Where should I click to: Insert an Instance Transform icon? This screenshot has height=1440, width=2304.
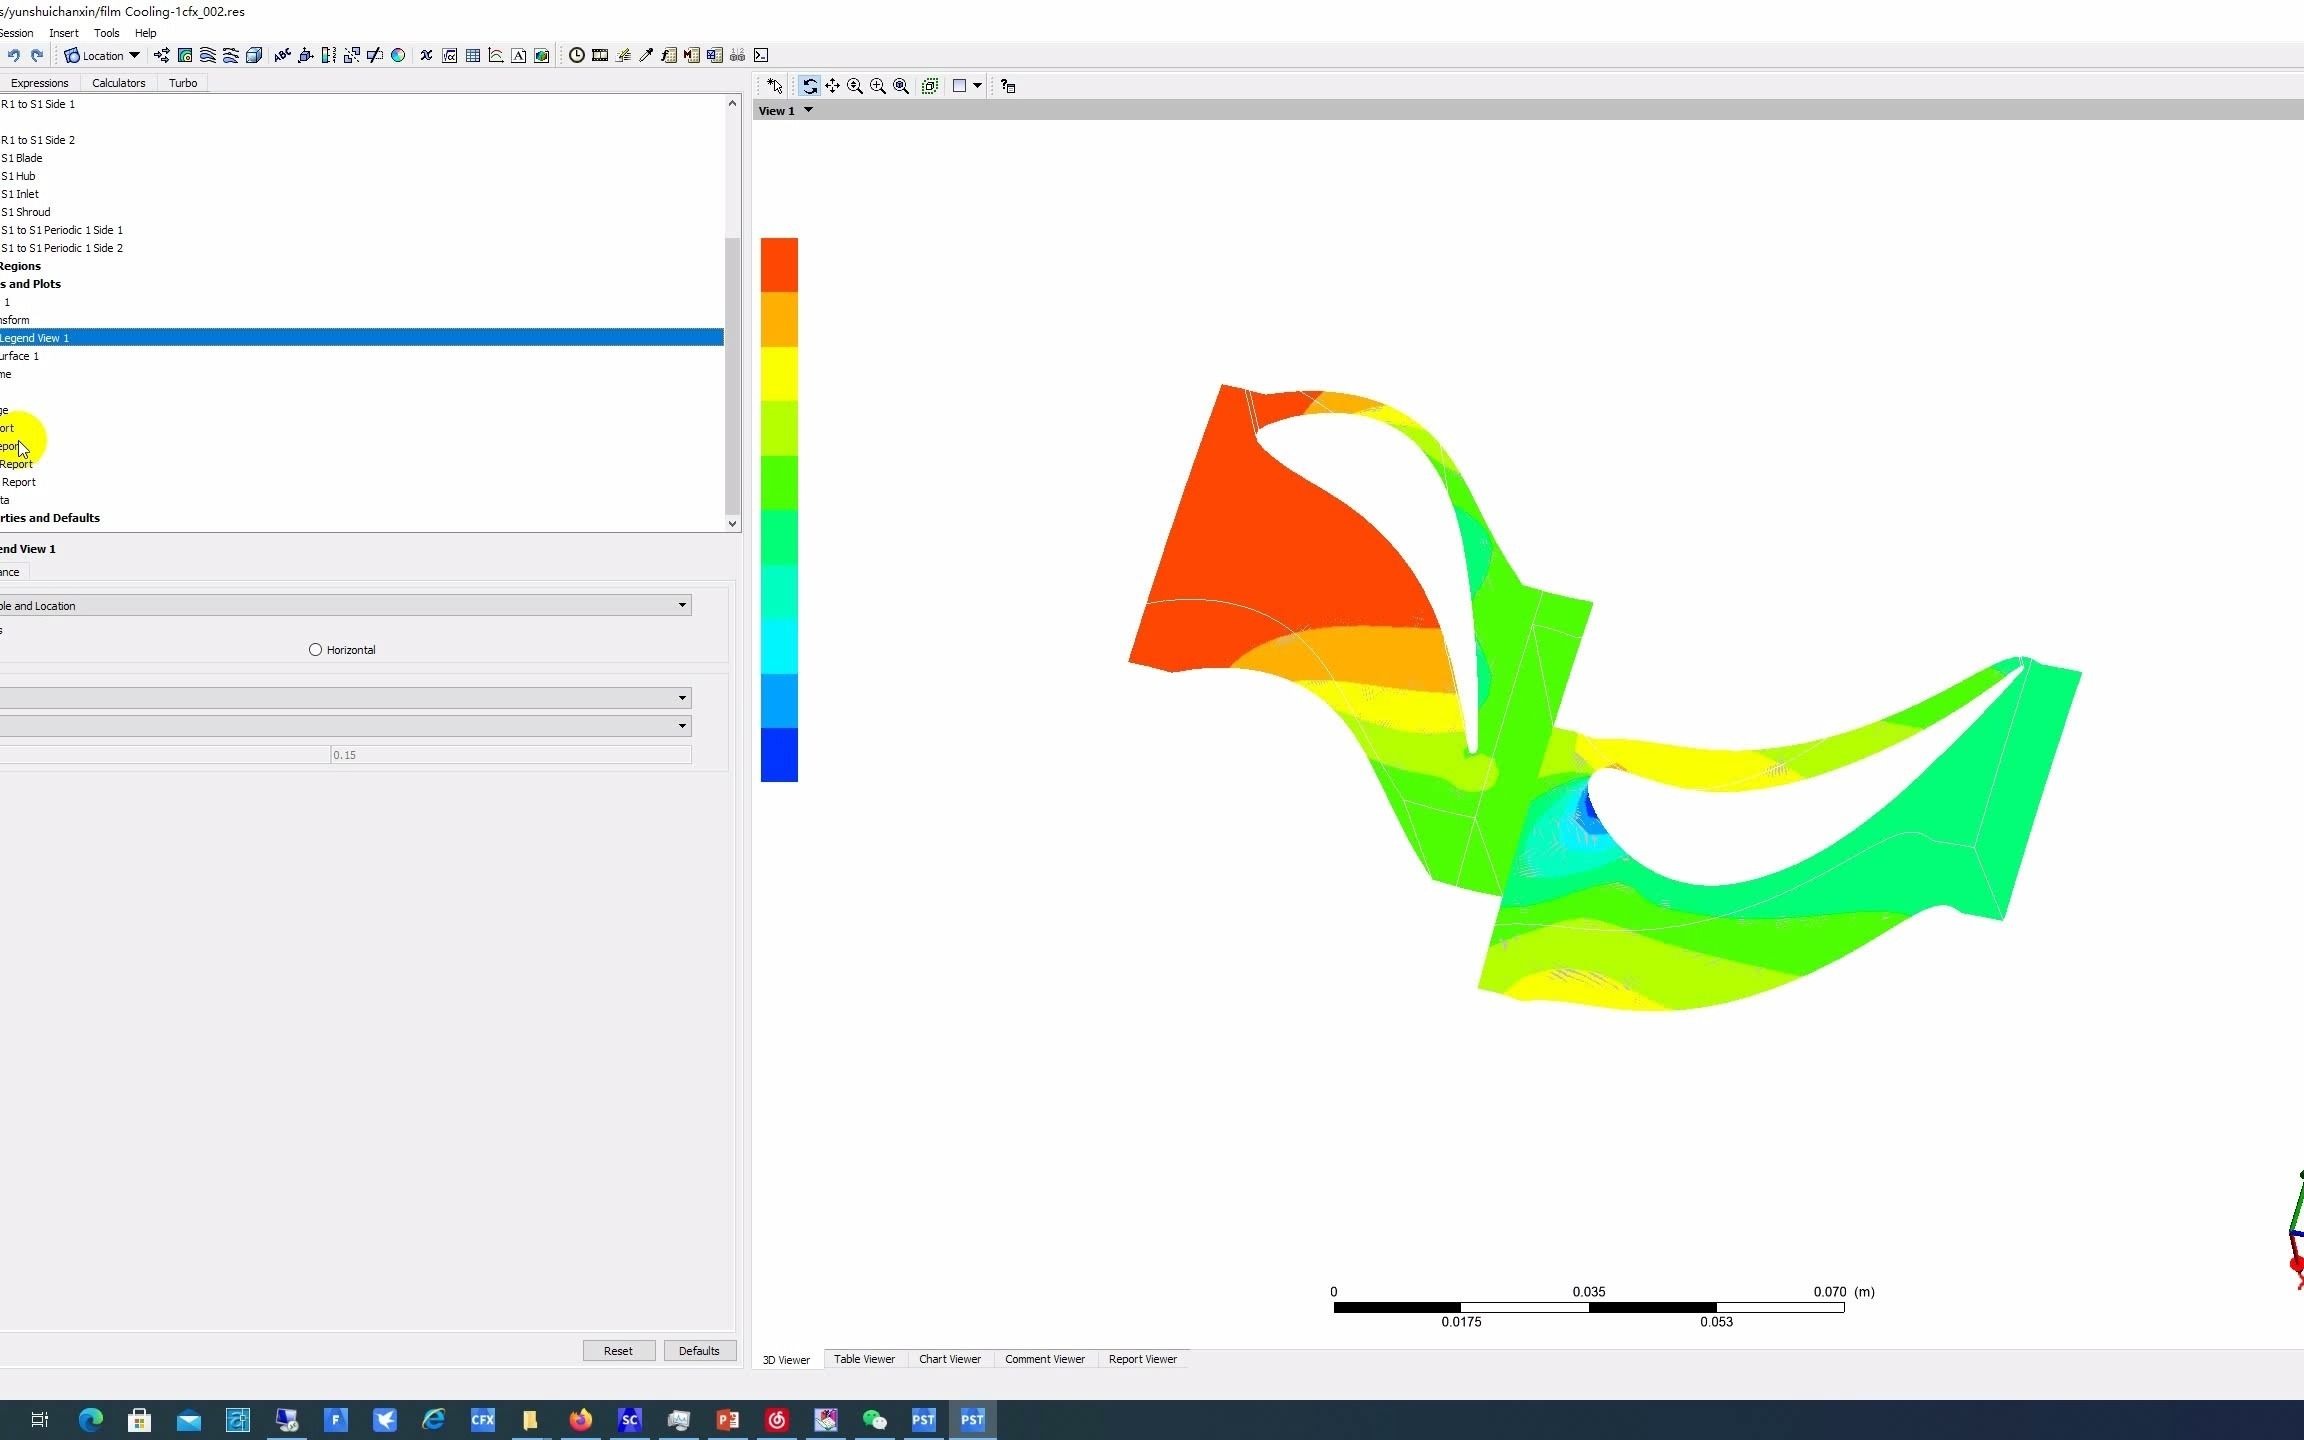pos(352,56)
